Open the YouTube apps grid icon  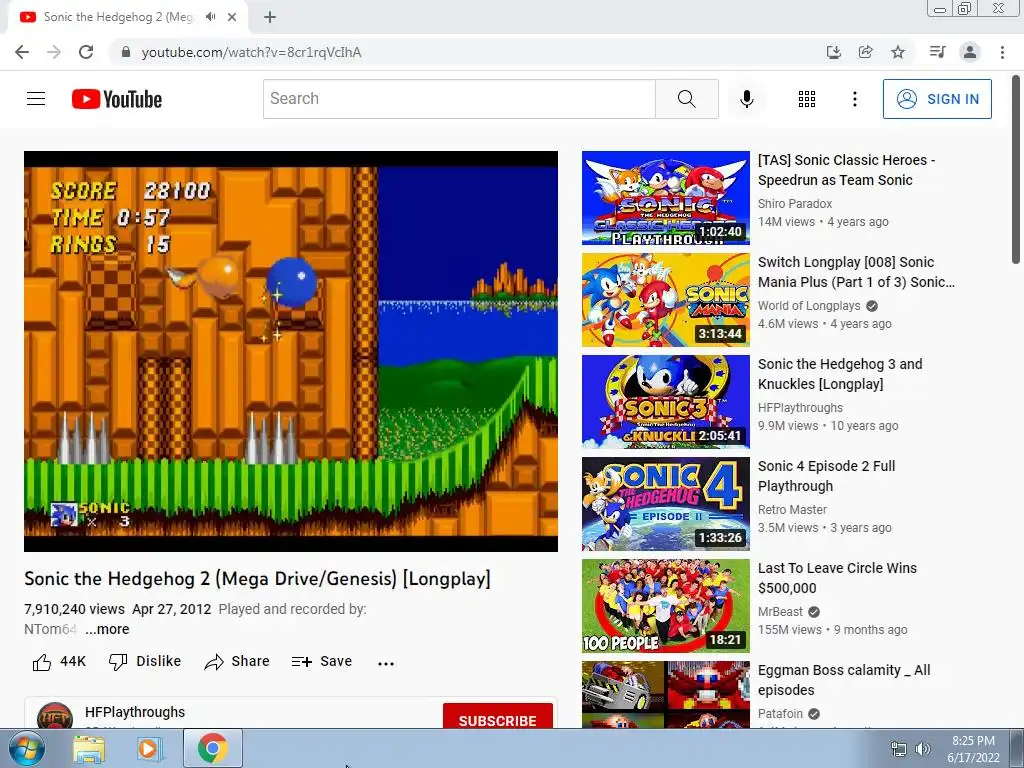click(x=807, y=99)
